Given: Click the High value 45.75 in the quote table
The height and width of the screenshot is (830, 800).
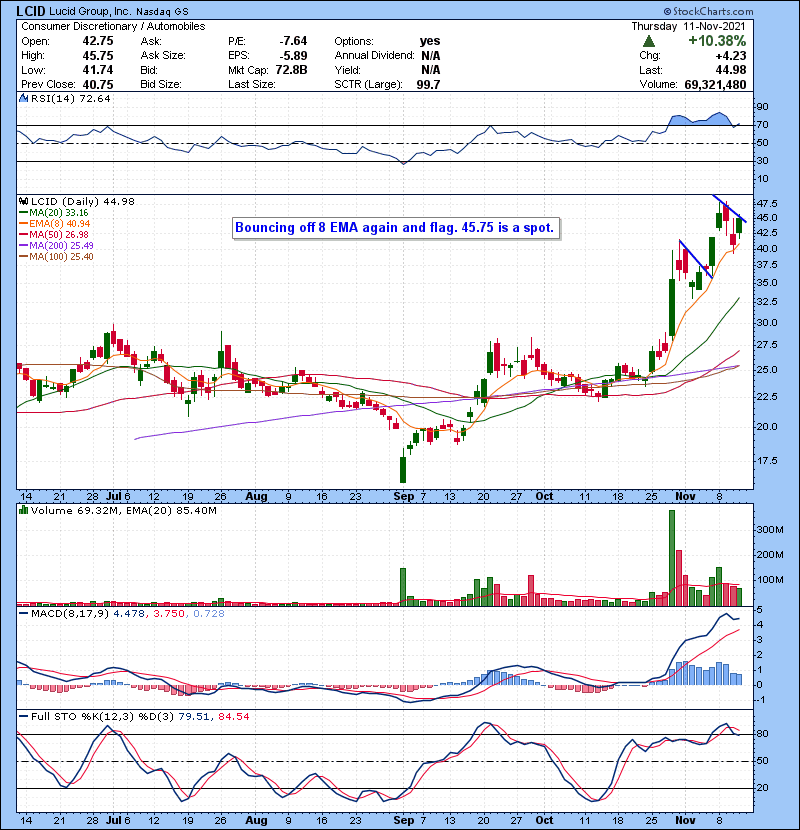Looking at the screenshot, I should point(98,56).
